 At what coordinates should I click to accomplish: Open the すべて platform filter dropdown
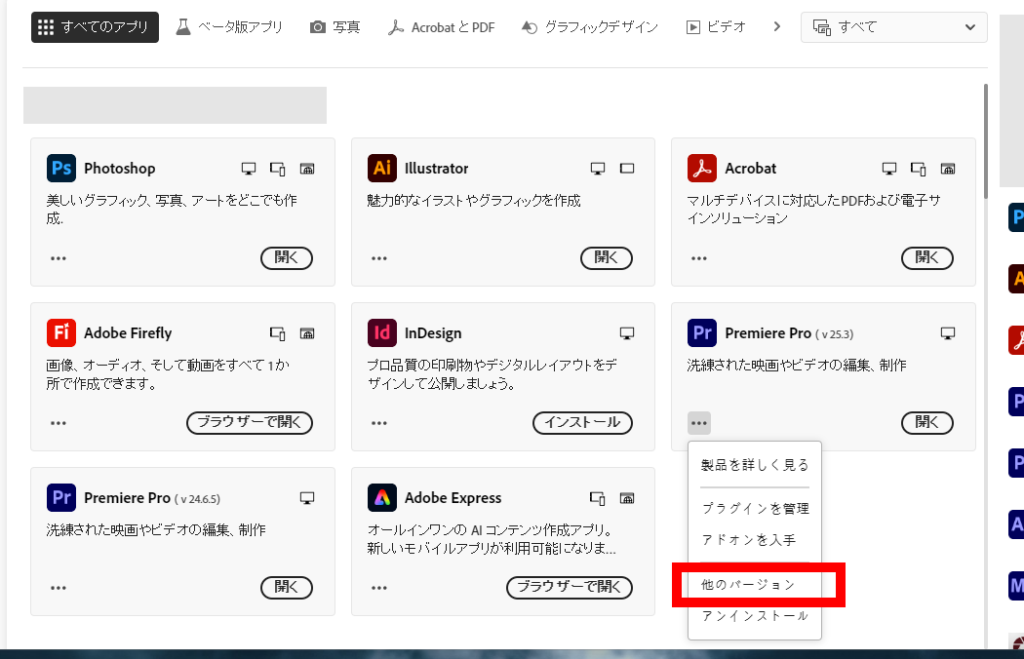pos(894,27)
